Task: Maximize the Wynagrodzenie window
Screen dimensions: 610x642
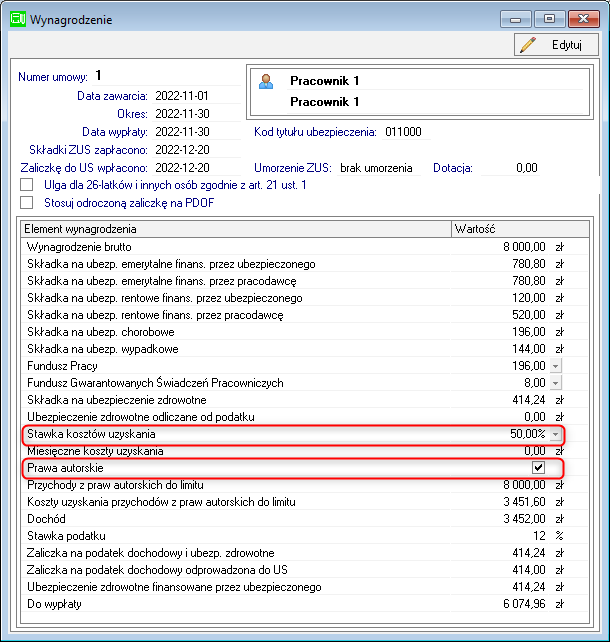Action: 549,19
